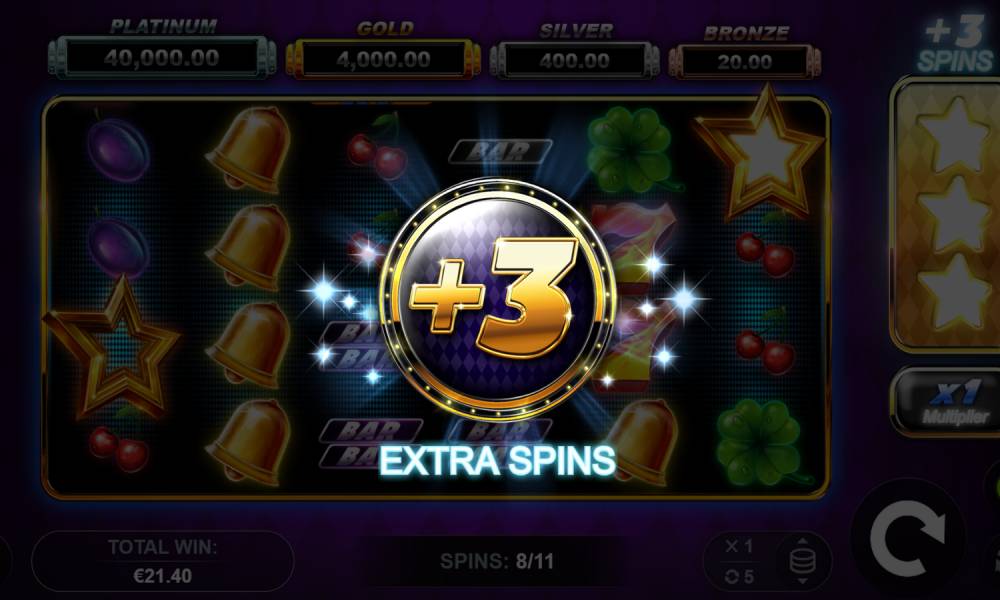Open the bet coin stack selector
The width and height of the screenshot is (1000, 600).
(802, 561)
